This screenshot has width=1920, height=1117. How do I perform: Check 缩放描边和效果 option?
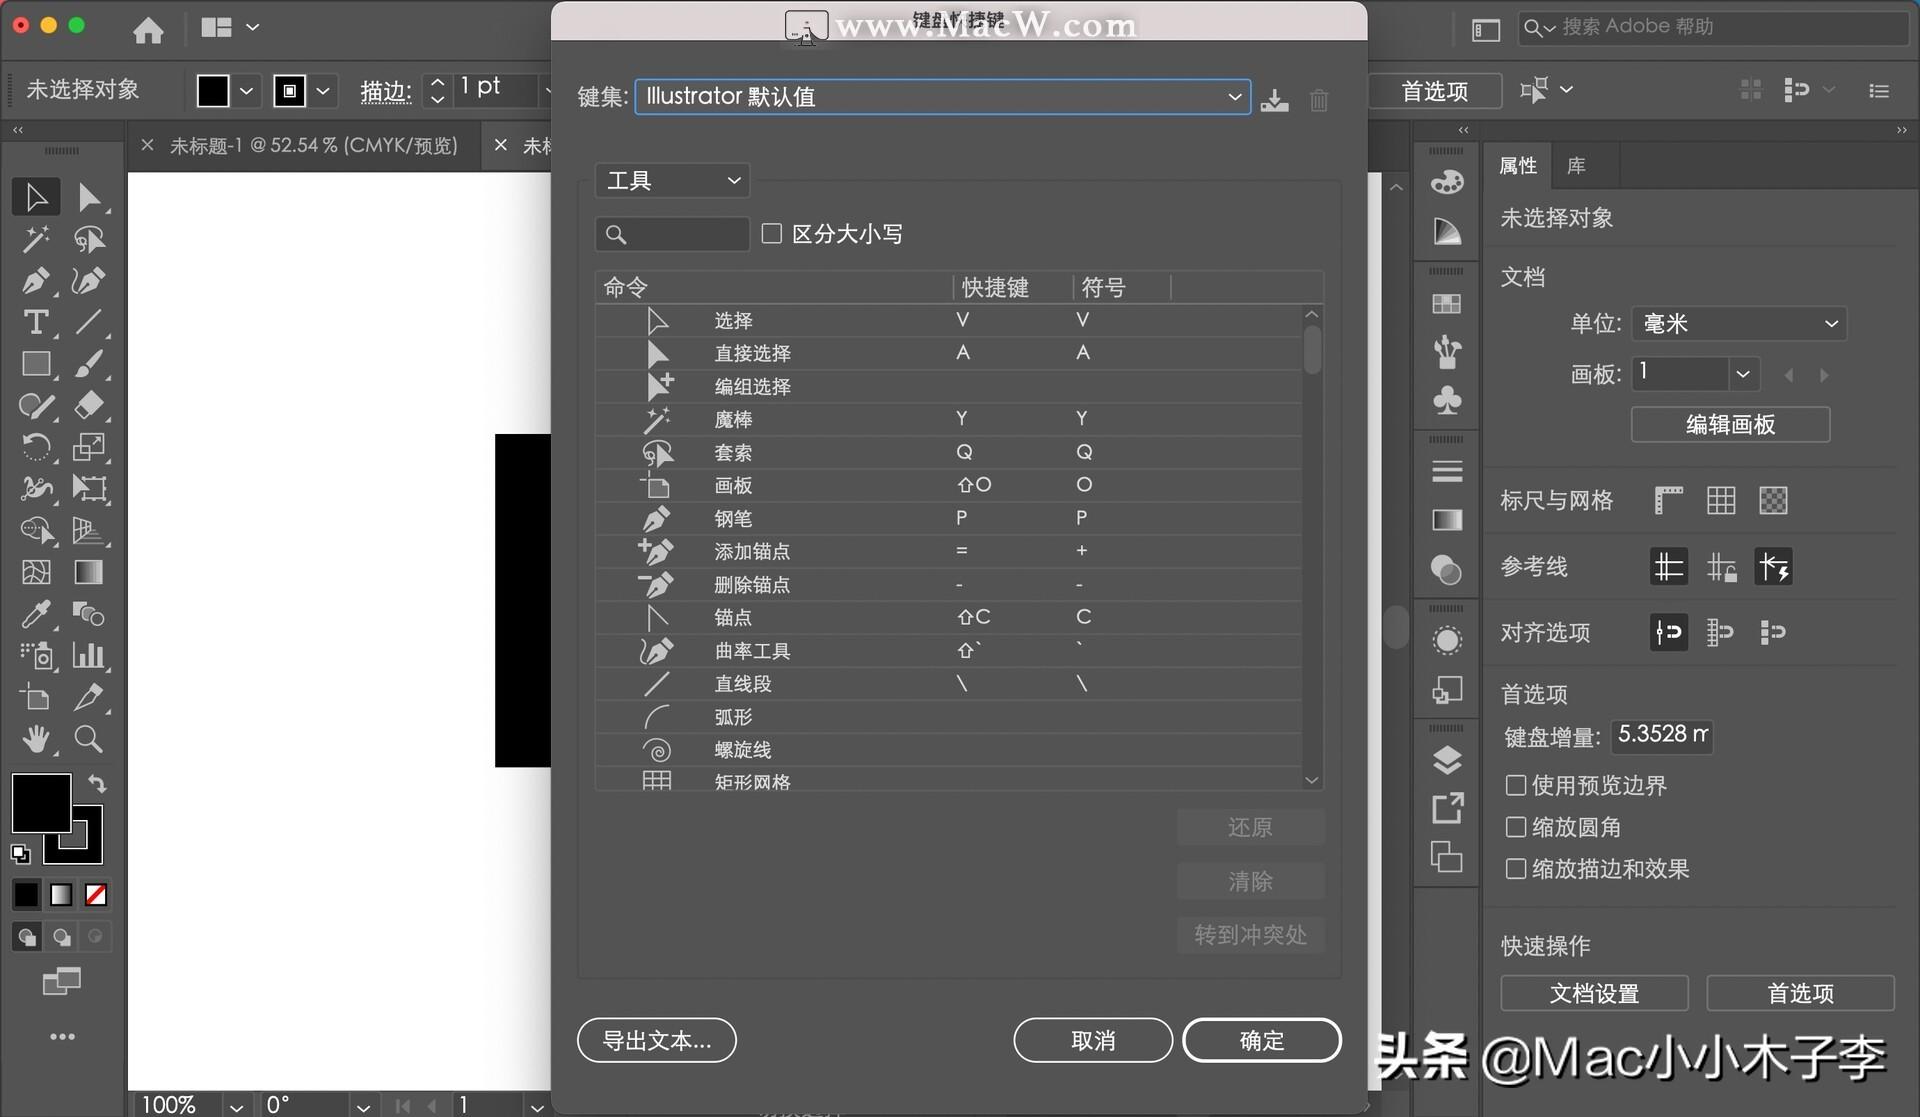[1515, 868]
